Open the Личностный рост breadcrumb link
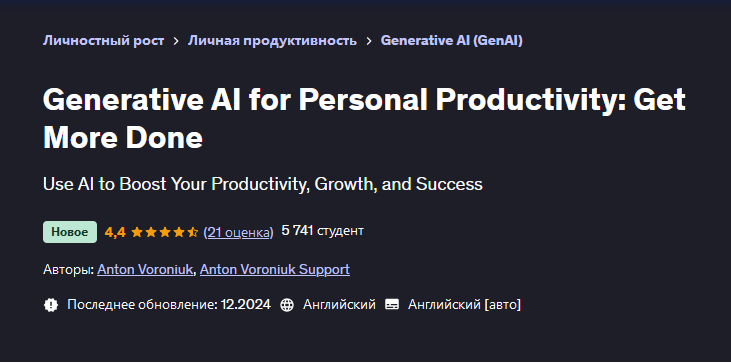The width and height of the screenshot is (731, 363). tap(103, 41)
